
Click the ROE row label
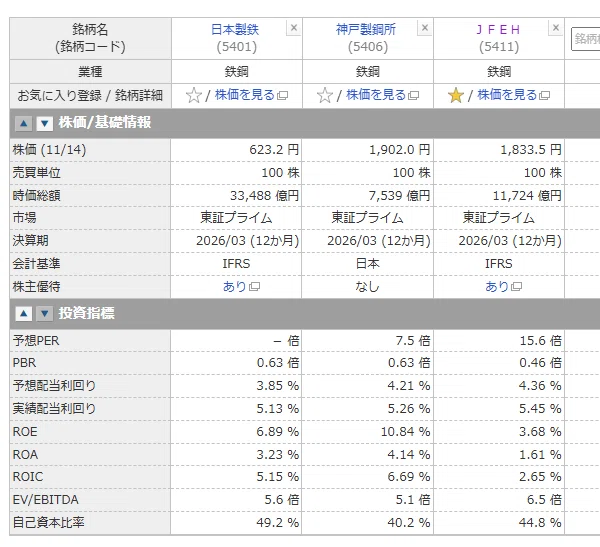(x=25, y=431)
